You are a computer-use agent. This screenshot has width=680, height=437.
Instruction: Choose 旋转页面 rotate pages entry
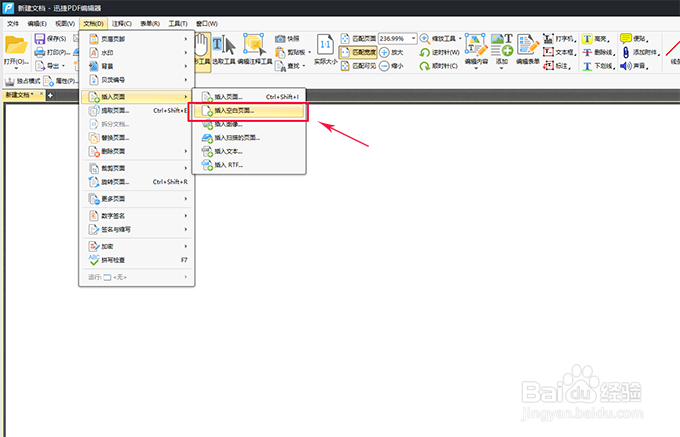tap(137, 182)
